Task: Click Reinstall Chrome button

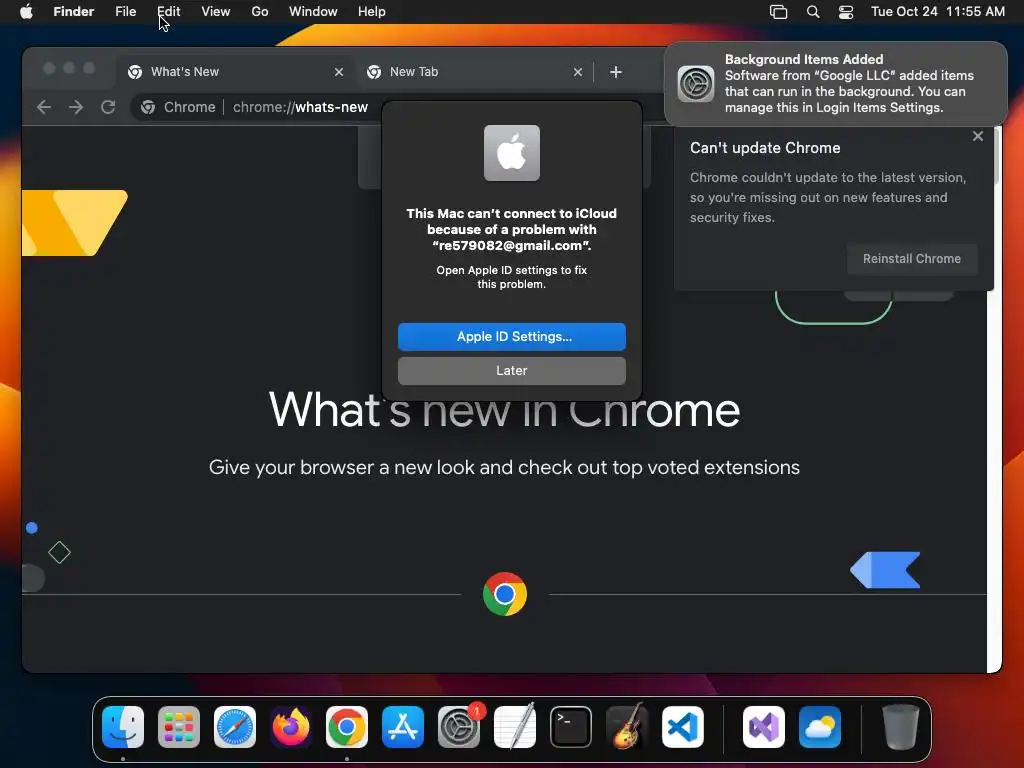Action: pos(912,259)
